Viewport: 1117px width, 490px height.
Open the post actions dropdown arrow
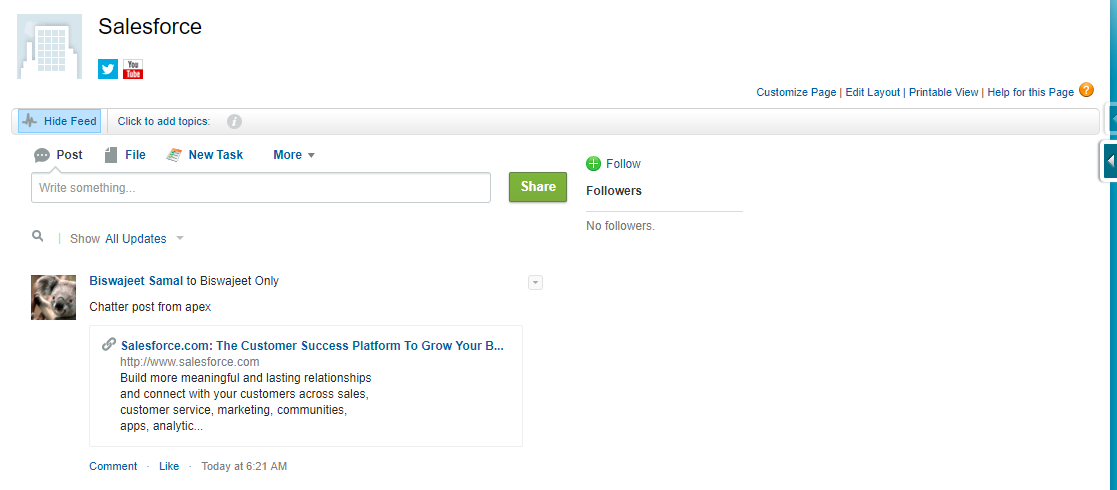(x=536, y=283)
